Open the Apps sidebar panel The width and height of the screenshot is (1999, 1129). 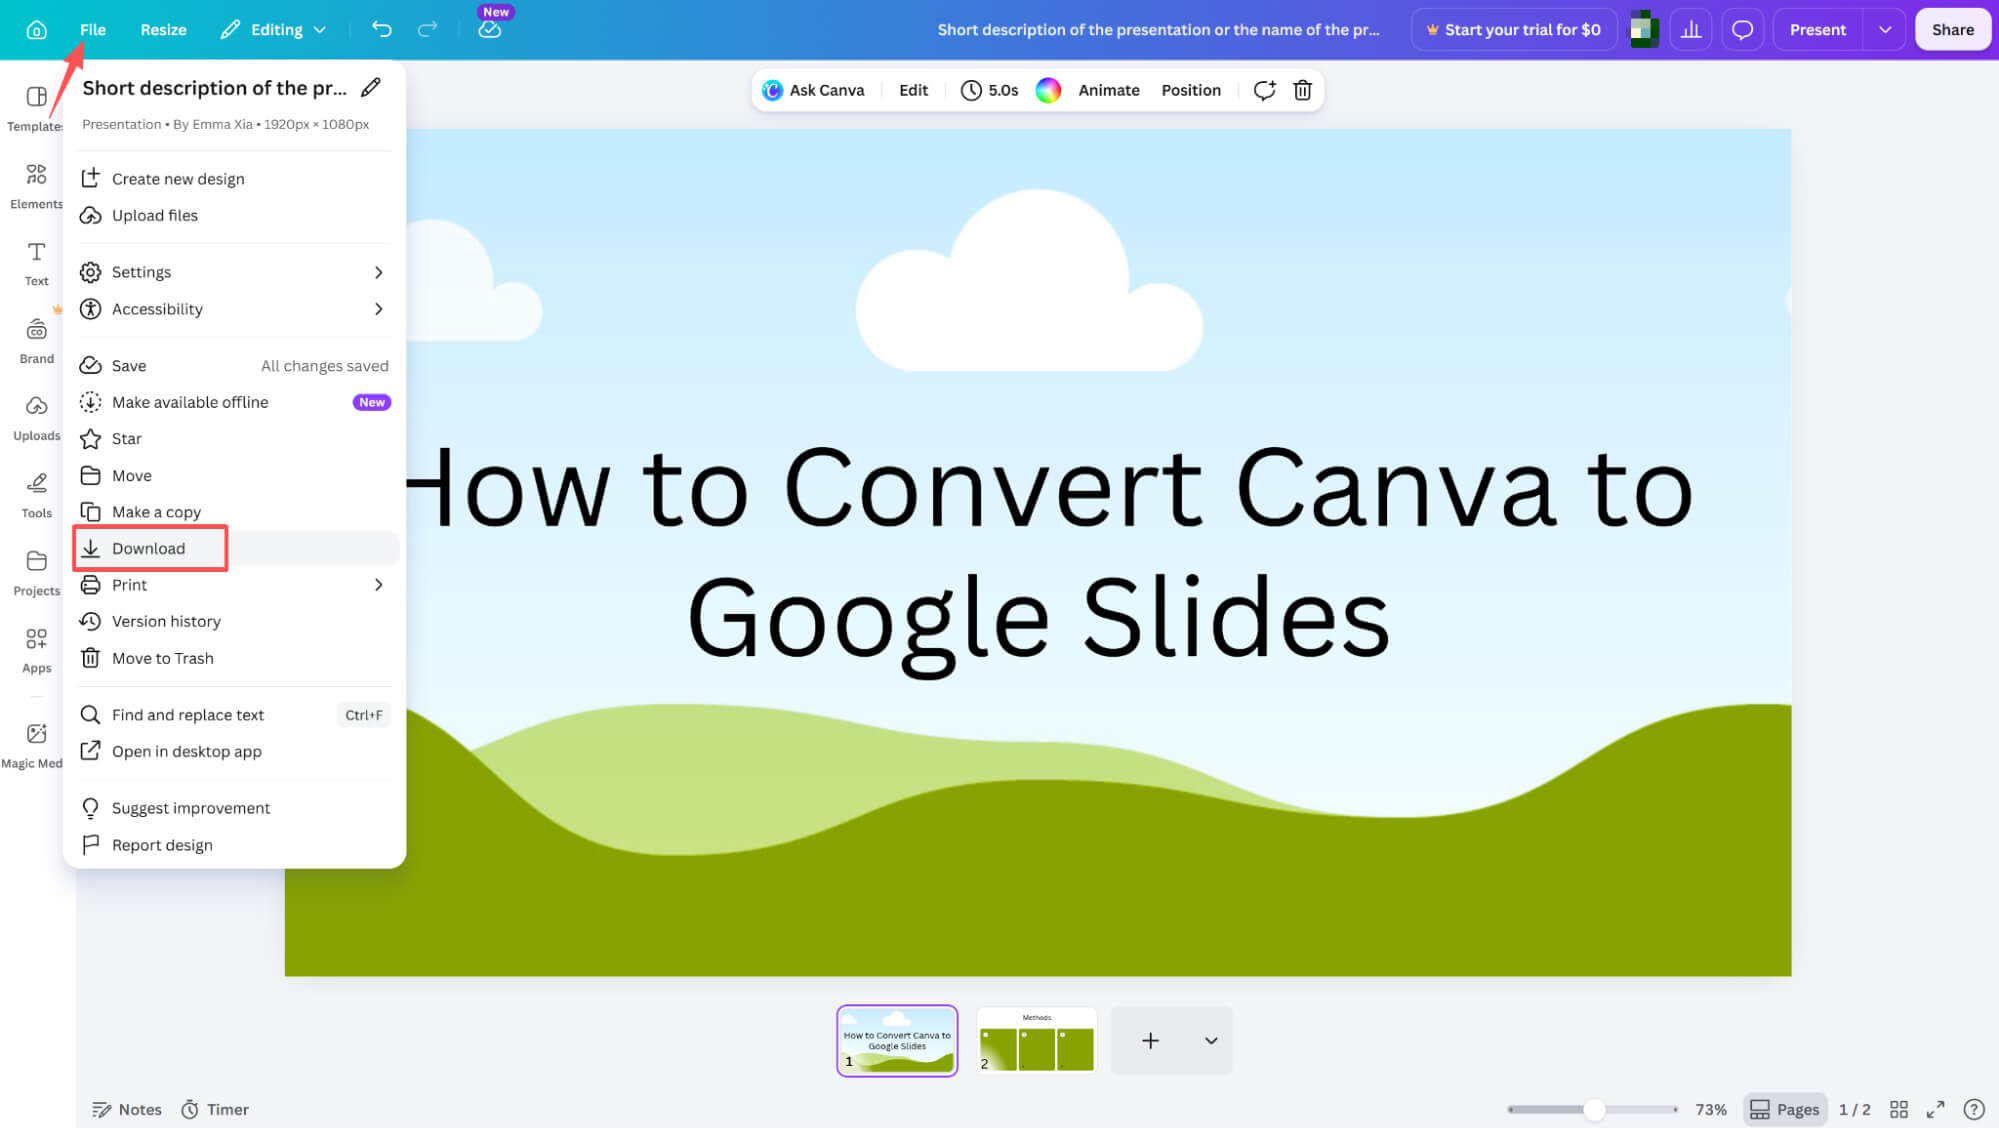point(36,651)
